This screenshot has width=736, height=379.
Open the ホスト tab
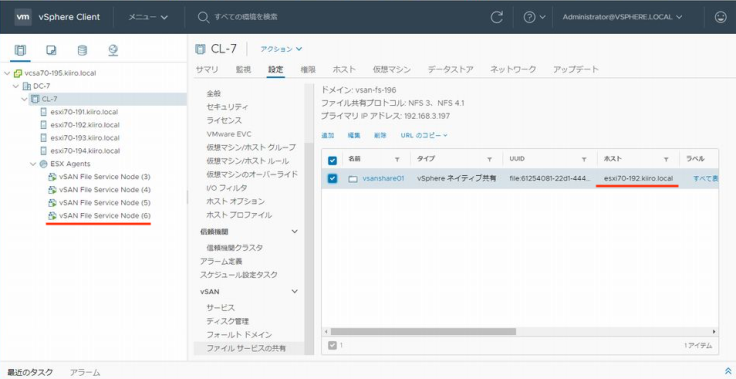click(x=344, y=70)
